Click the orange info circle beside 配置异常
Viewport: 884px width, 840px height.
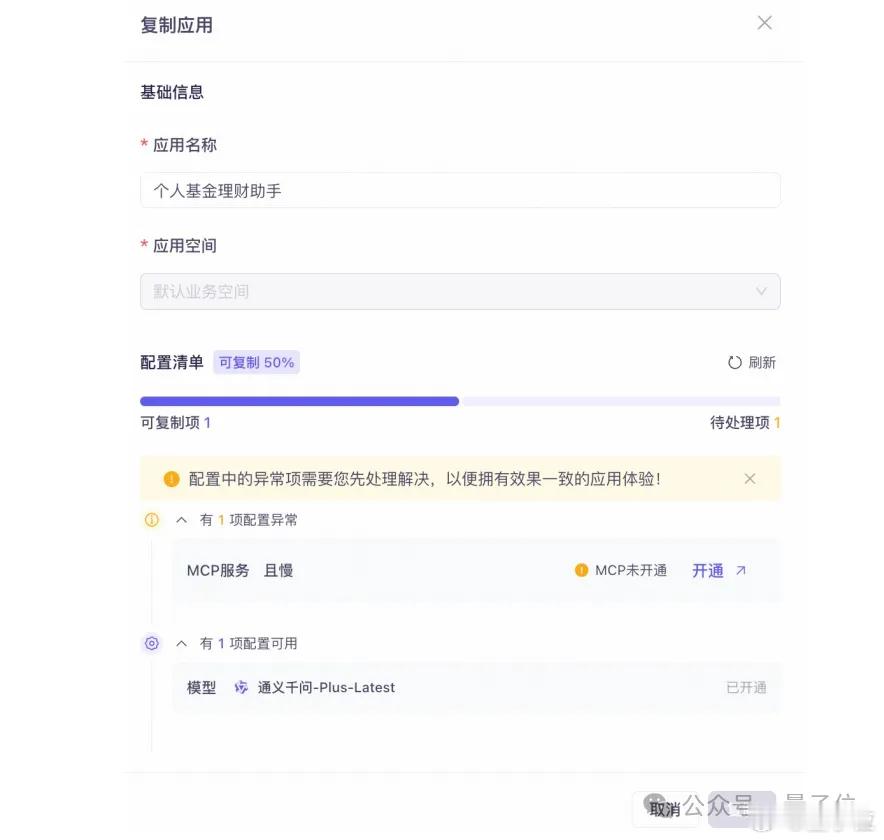click(152, 520)
